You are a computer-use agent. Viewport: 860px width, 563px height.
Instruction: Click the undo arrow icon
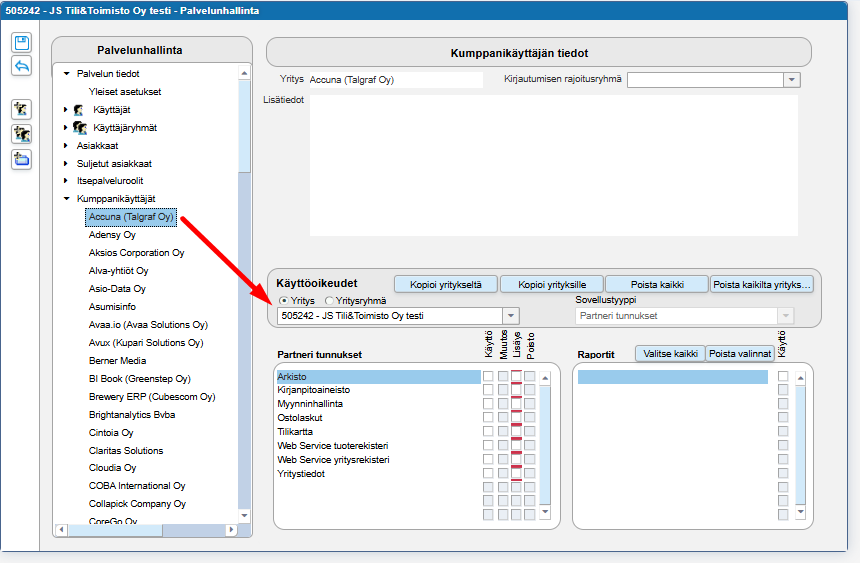(x=21, y=66)
